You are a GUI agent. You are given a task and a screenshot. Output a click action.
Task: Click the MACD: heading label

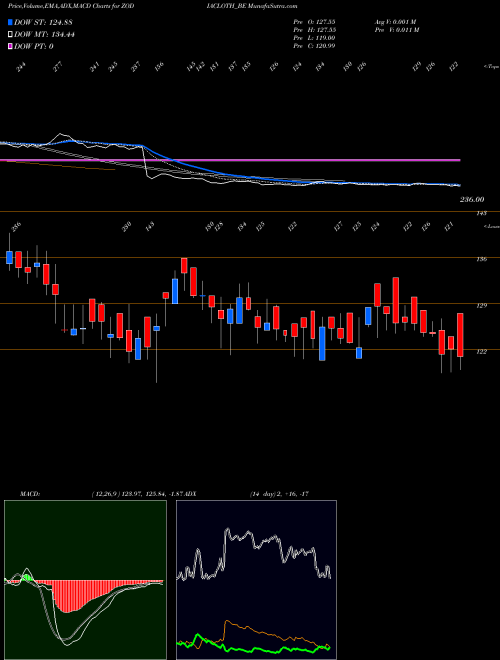(29, 494)
